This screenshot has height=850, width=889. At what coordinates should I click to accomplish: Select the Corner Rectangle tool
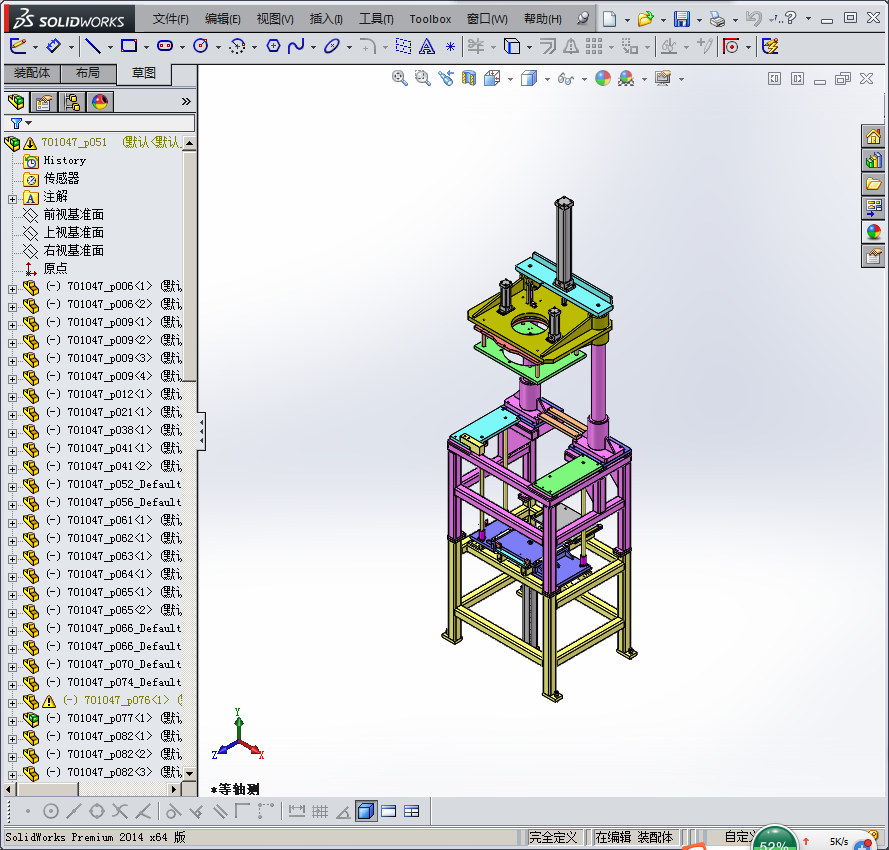point(129,46)
